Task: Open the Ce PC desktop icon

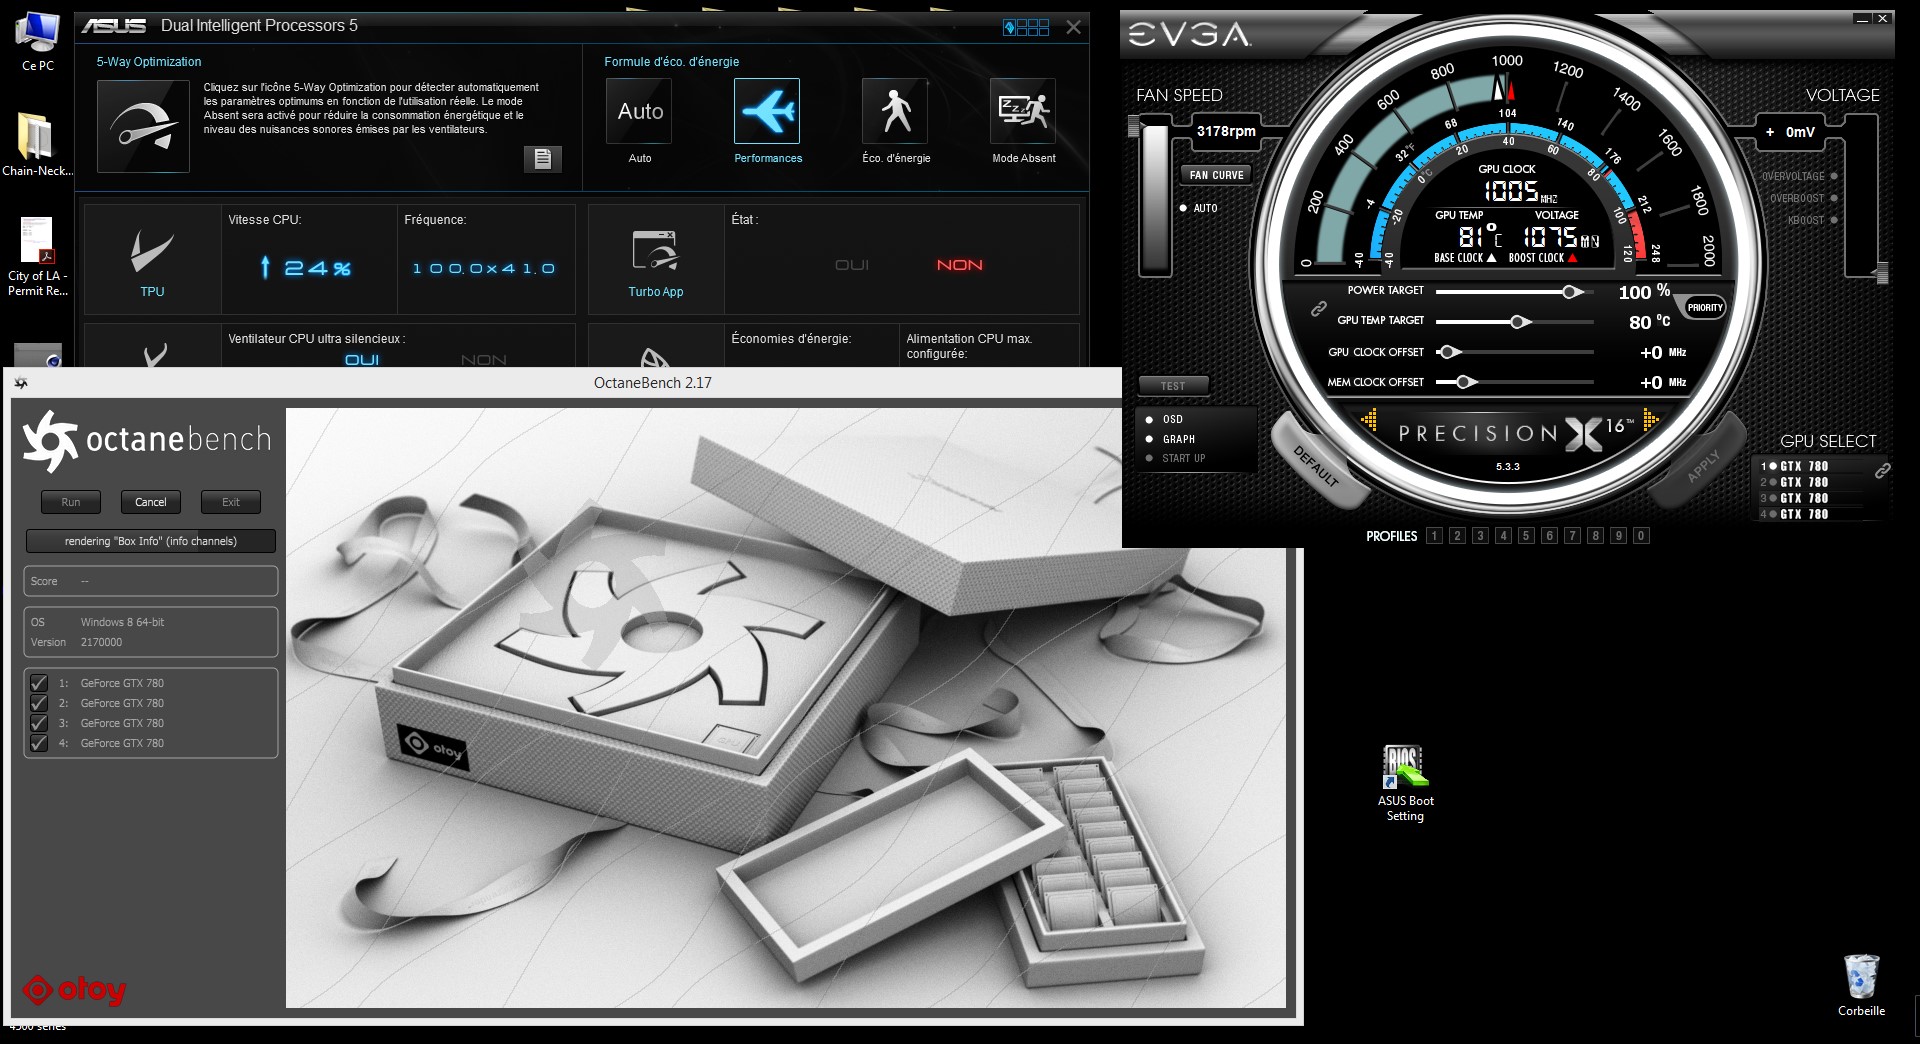Action: (x=37, y=42)
